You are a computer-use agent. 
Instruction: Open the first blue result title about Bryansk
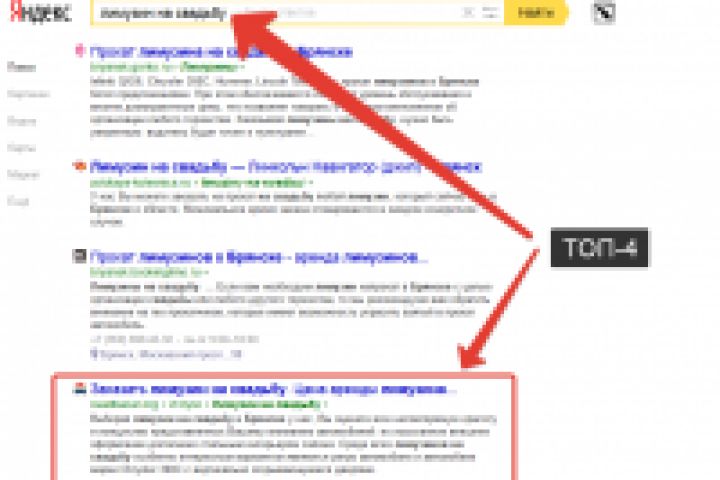point(221,51)
